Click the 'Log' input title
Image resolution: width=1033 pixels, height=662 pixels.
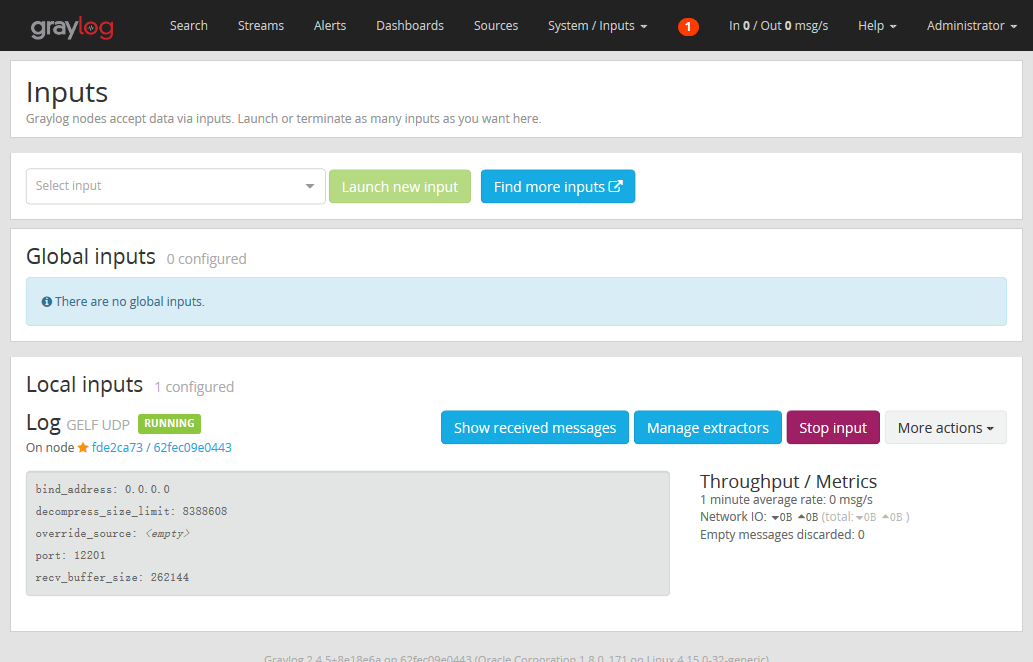(43, 422)
